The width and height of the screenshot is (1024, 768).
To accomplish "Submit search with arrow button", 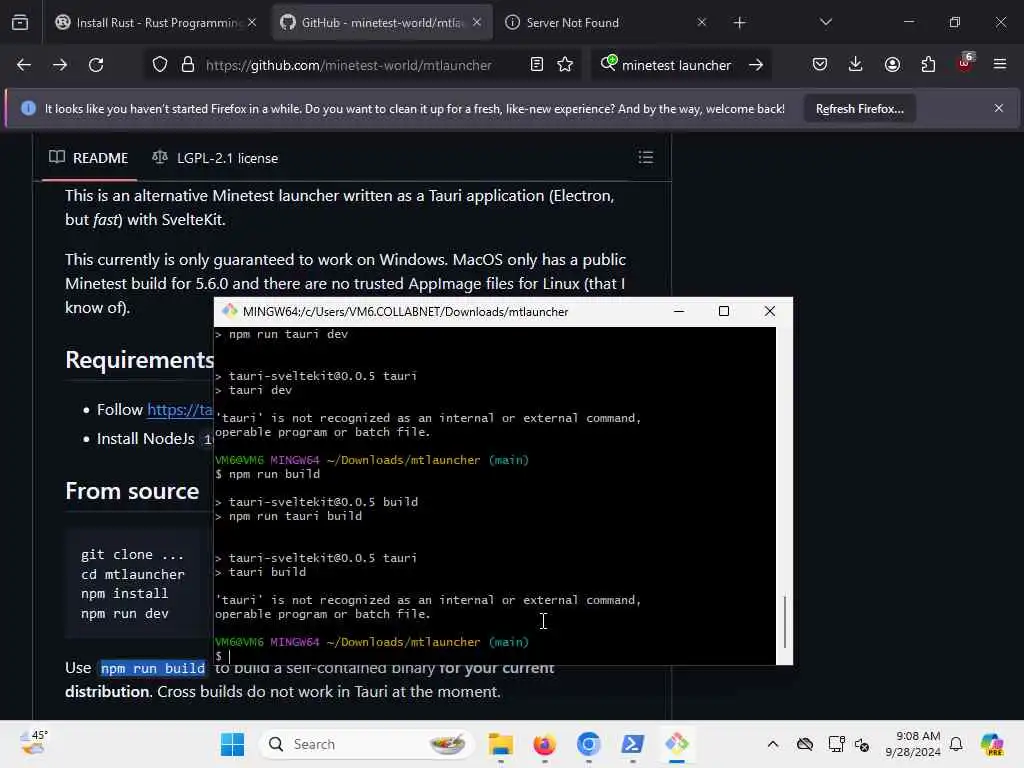I will point(756,65).
